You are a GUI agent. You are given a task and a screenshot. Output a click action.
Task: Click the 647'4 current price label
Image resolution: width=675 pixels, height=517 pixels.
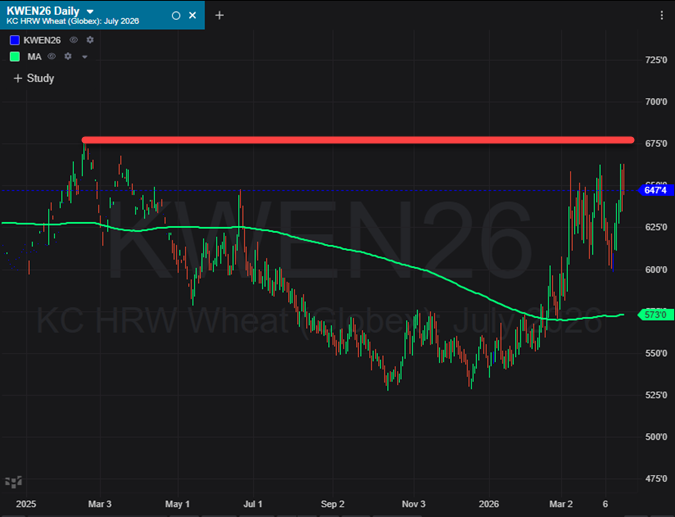click(655, 190)
